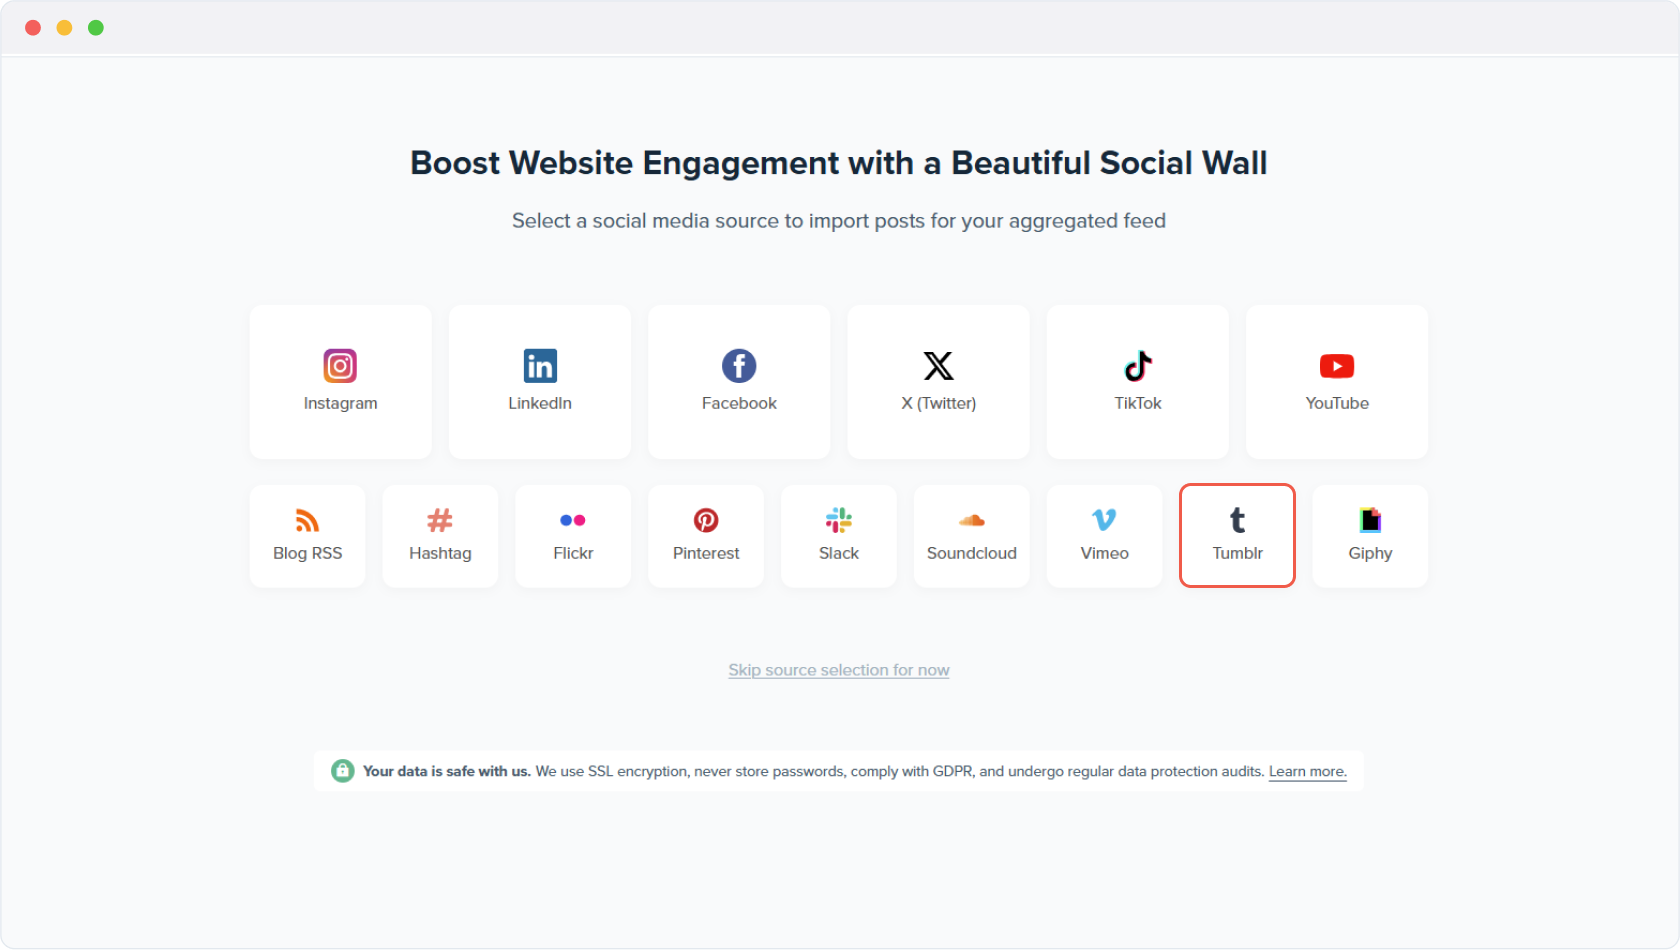The height and width of the screenshot is (950, 1680).
Task: Pick Soundcloud as an audio source
Action: click(971, 536)
